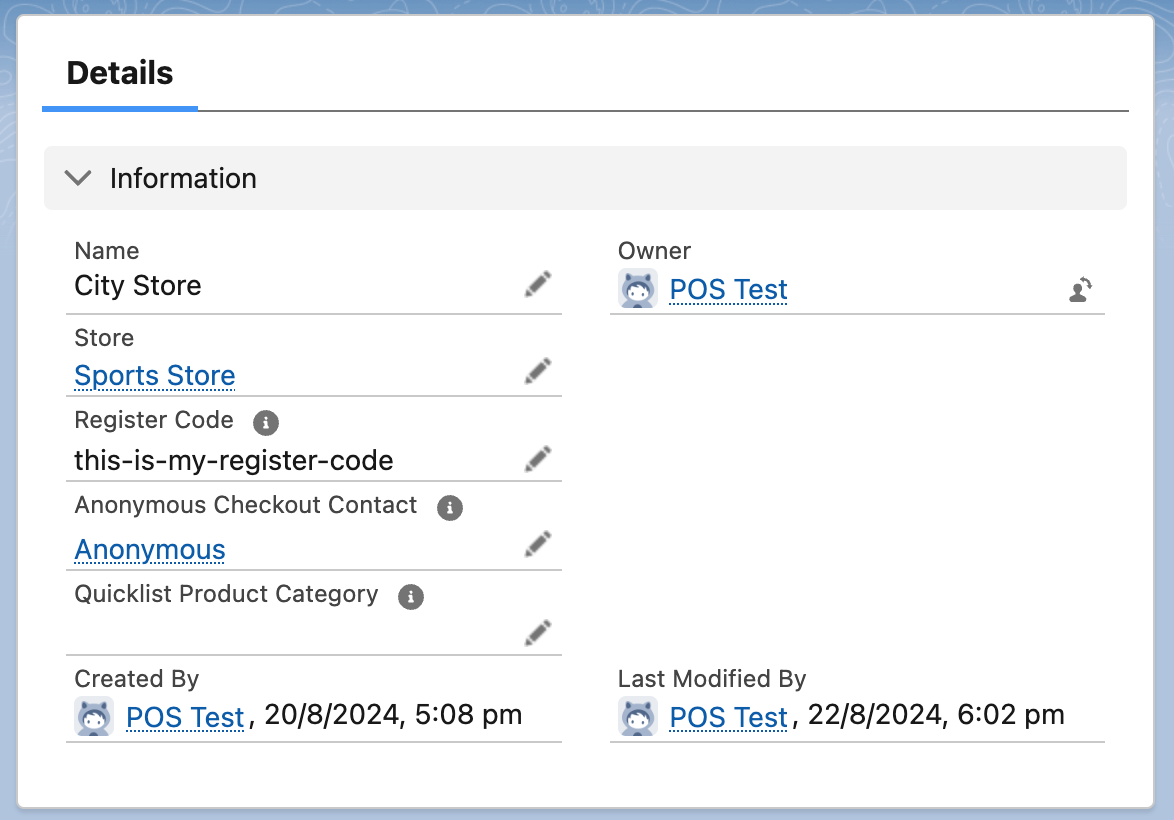The height and width of the screenshot is (820, 1174).
Task: Click Anonymous Checkout Contact info icon
Action: click(x=450, y=507)
